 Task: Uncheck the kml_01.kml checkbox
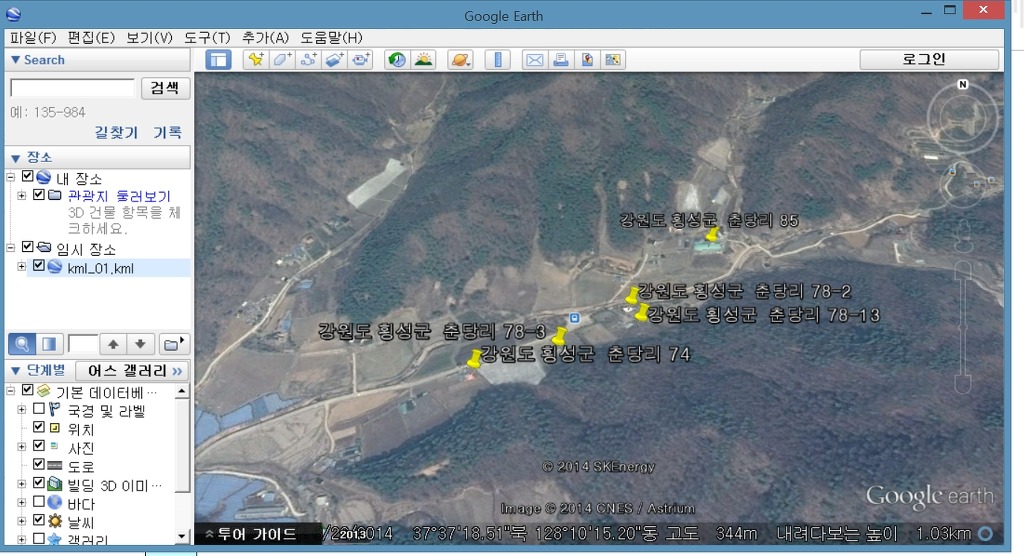[x=39, y=266]
